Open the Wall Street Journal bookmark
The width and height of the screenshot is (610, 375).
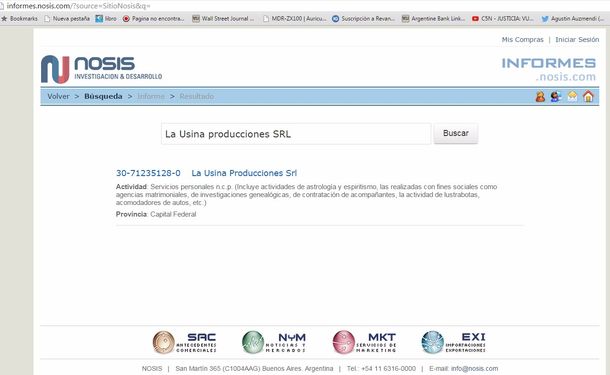tap(223, 18)
